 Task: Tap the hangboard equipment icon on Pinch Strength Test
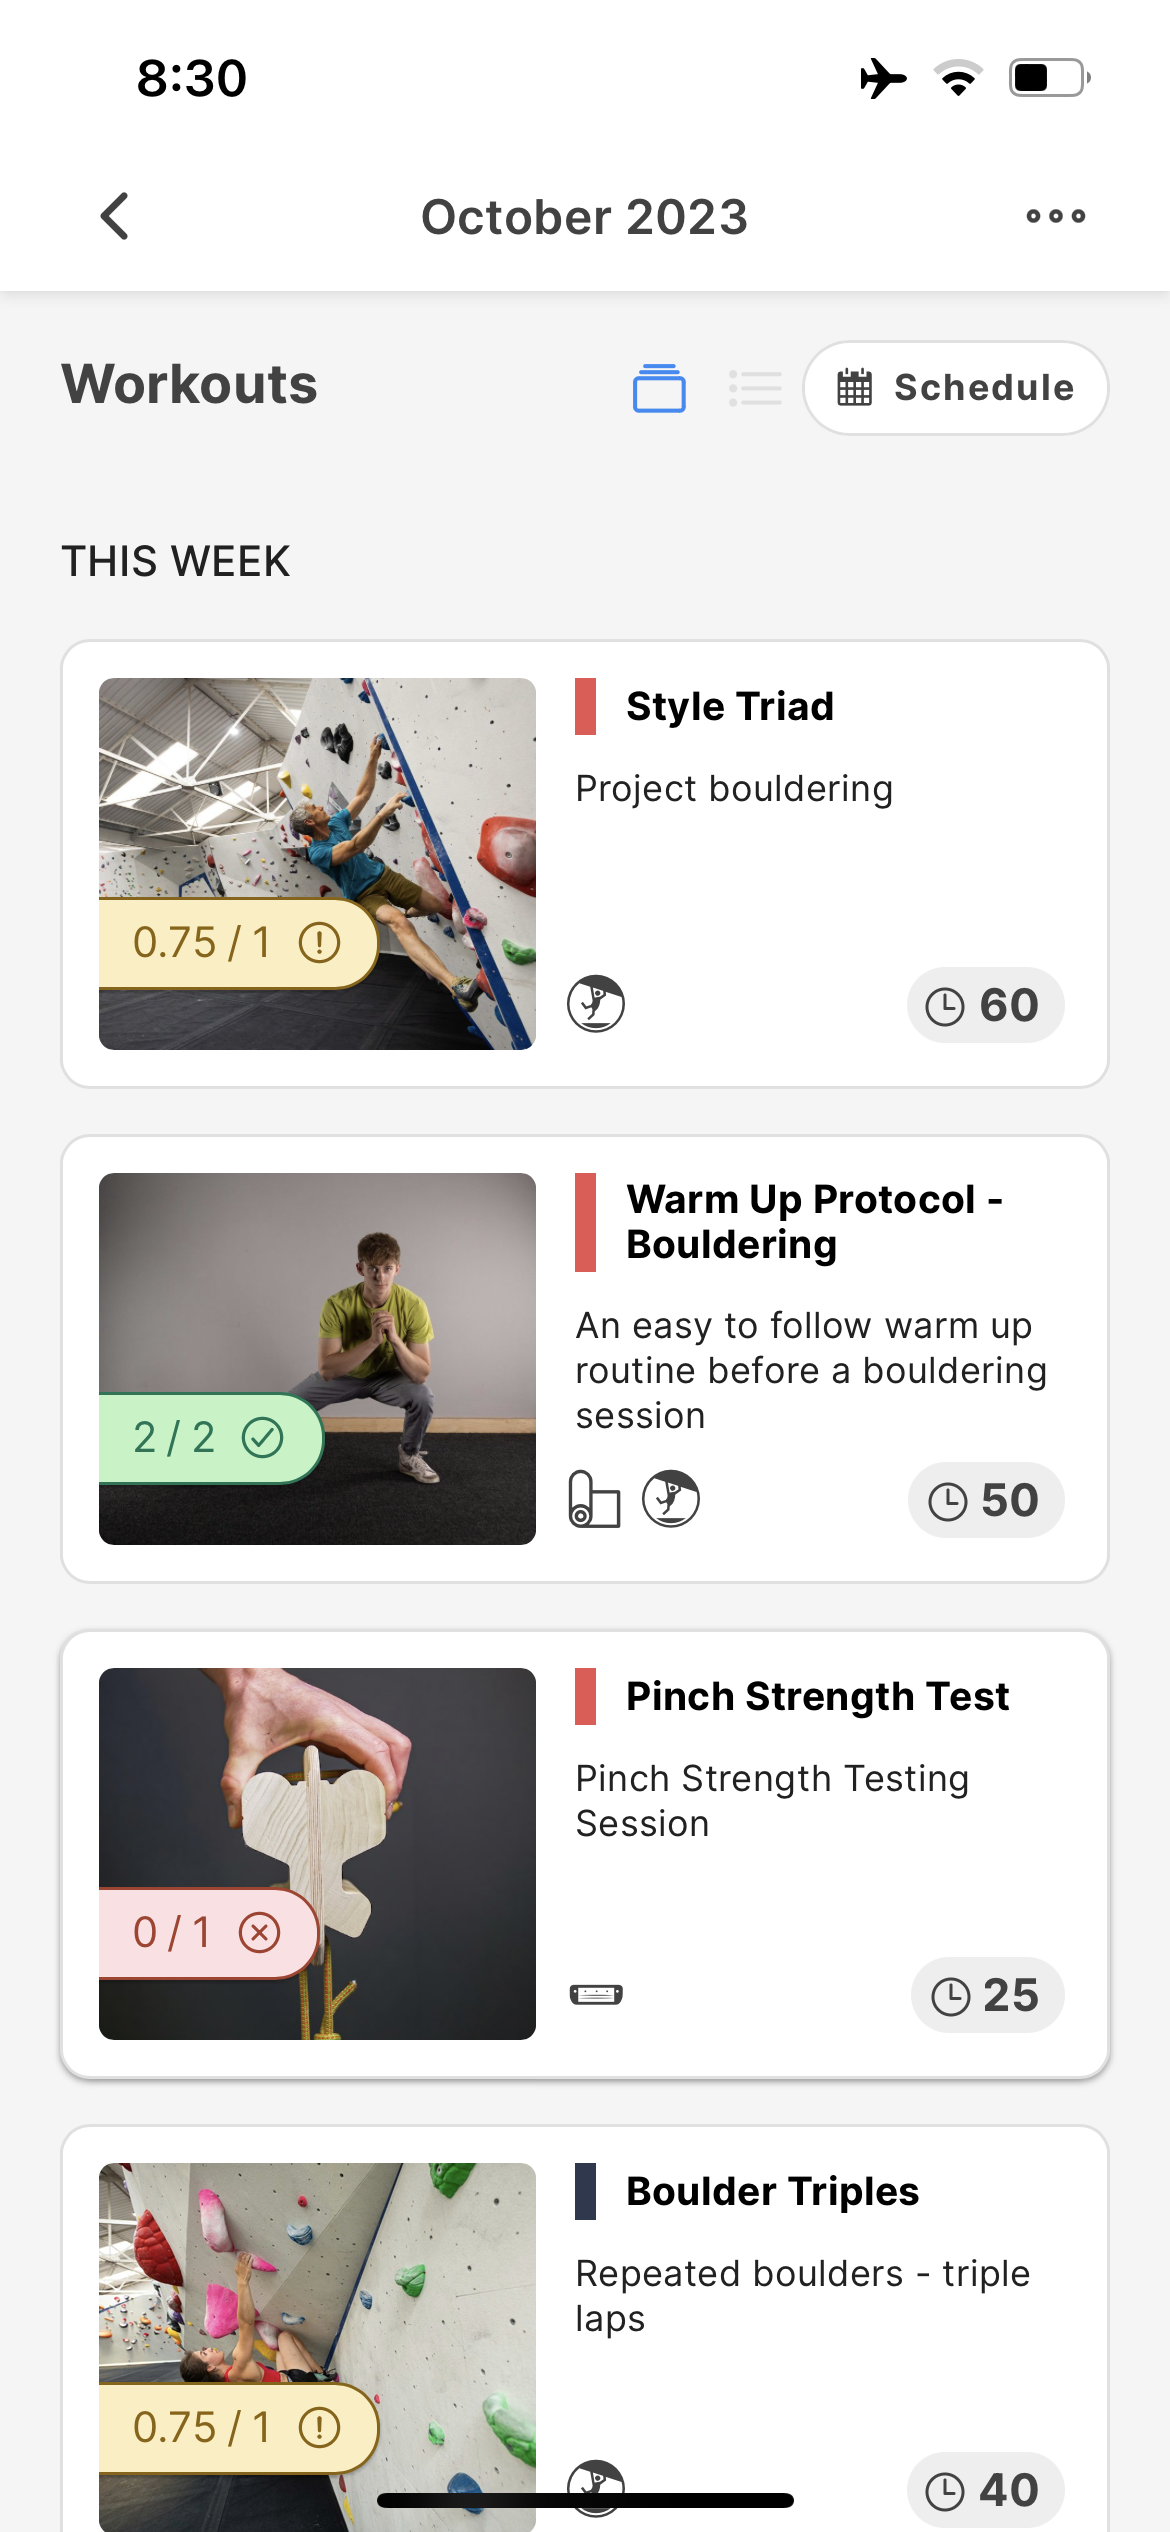(596, 1995)
